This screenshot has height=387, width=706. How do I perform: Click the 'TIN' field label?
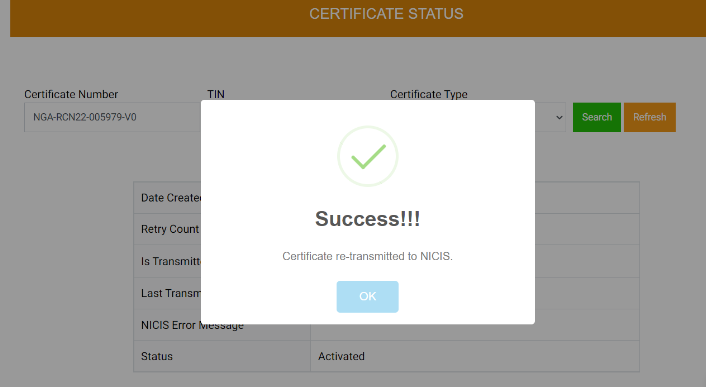pyautogui.click(x=216, y=94)
